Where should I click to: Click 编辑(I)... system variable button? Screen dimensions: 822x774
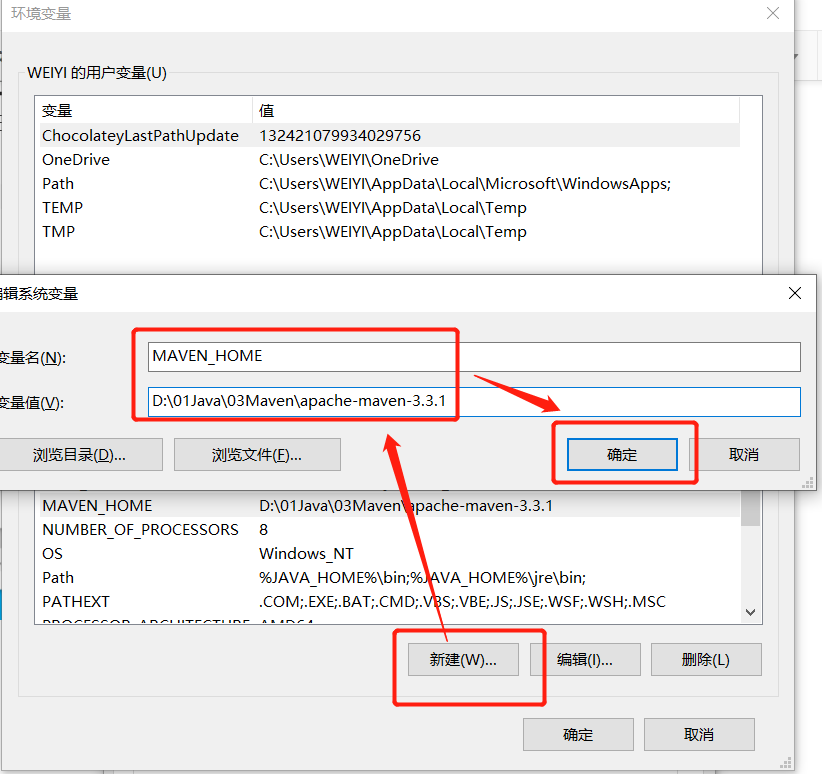pos(585,660)
